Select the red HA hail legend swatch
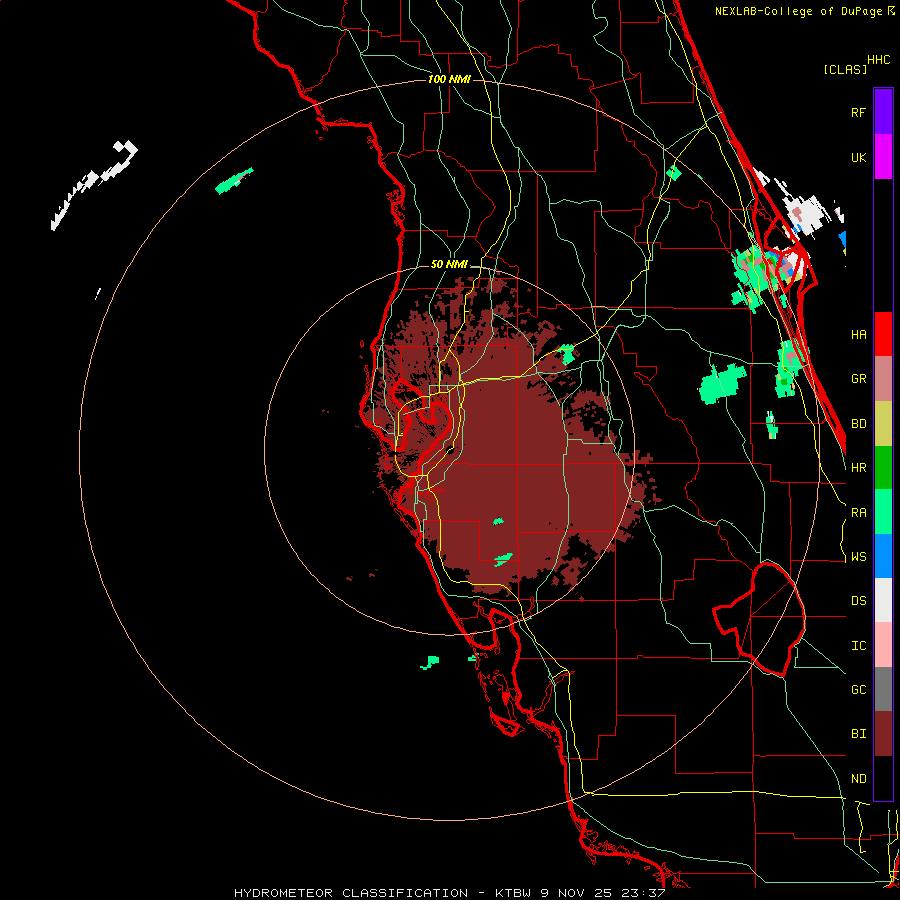 (x=883, y=334)
